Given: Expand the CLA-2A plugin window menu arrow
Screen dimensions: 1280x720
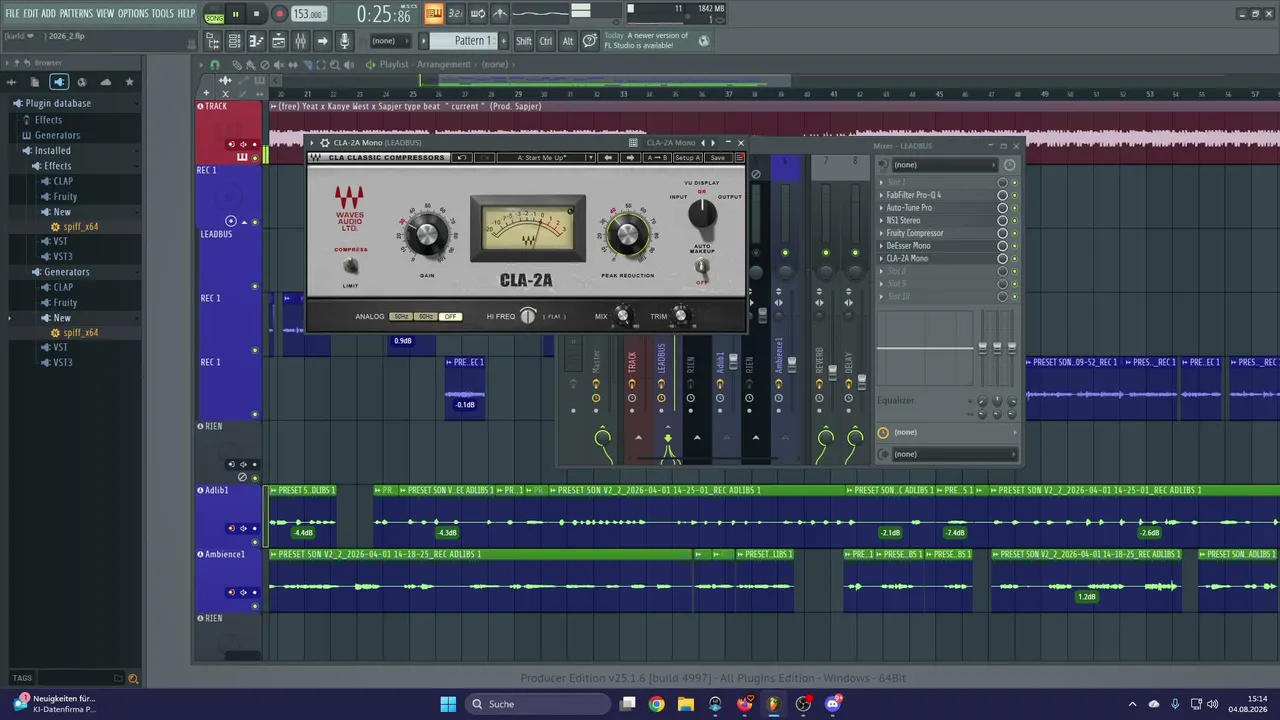Looking at the screenshot, I should 312,143.
